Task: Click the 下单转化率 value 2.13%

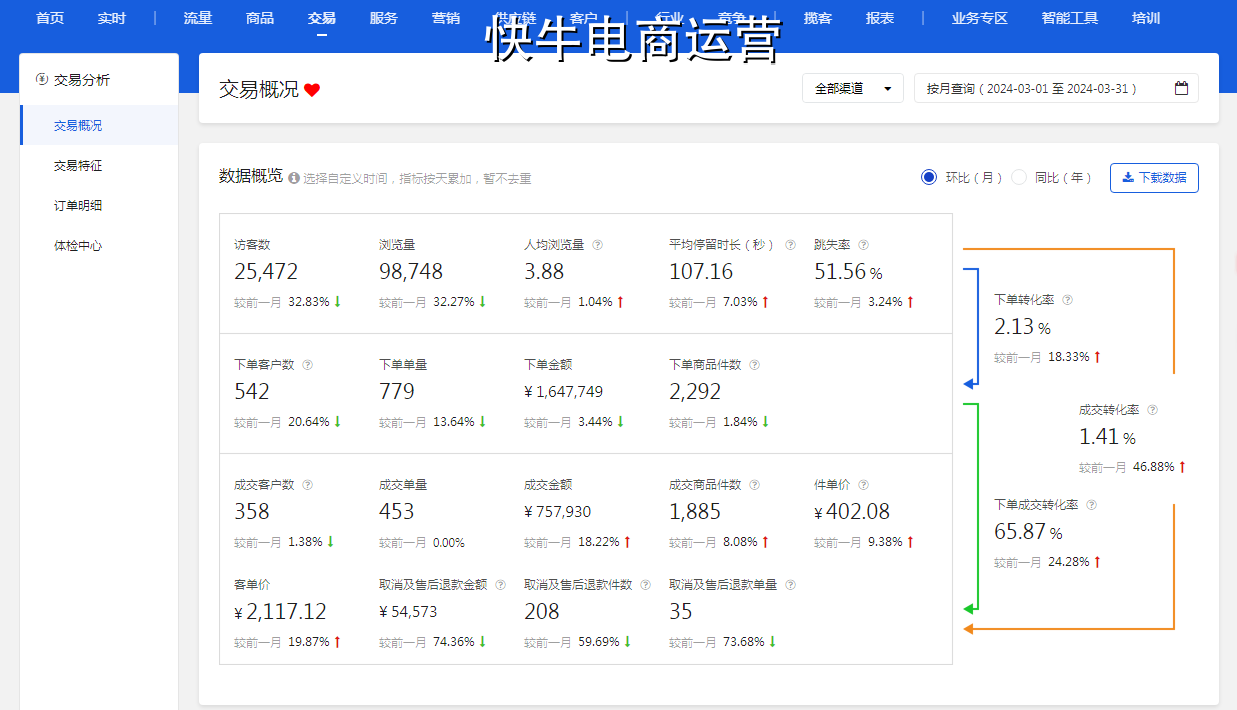Action: [1022, 327]
